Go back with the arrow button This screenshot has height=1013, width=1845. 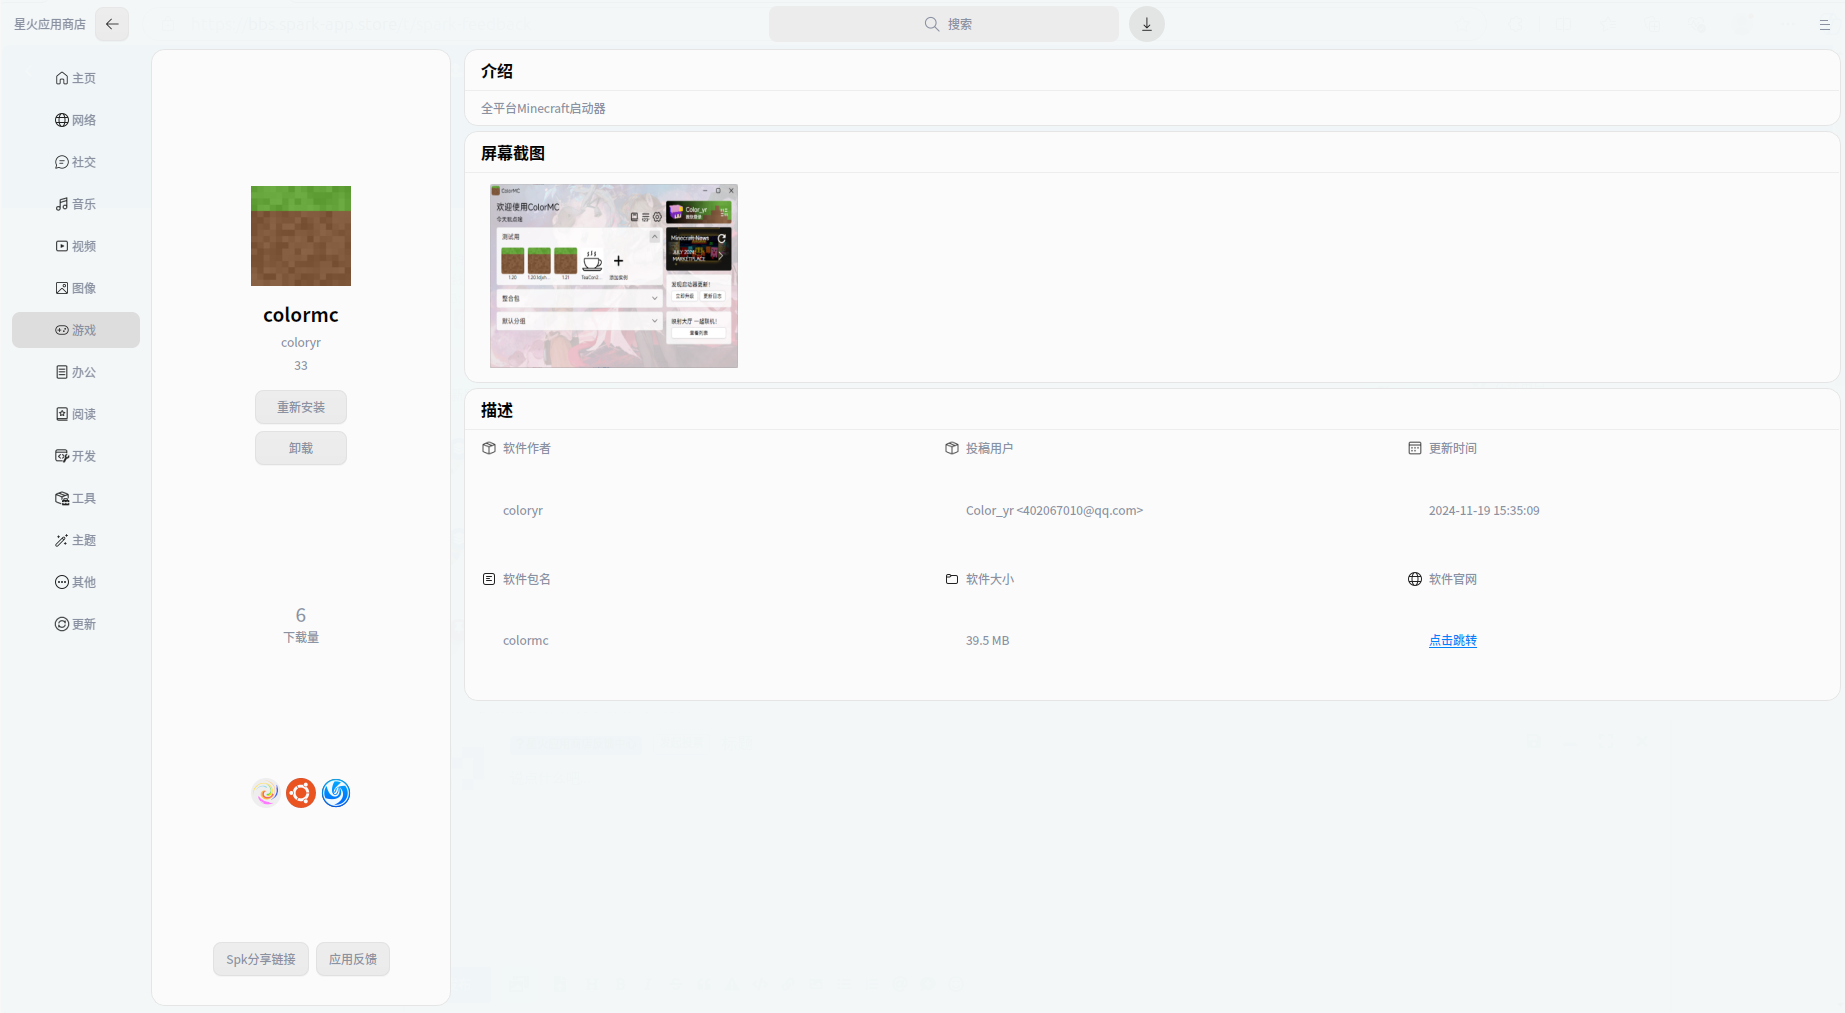point(112,24)
